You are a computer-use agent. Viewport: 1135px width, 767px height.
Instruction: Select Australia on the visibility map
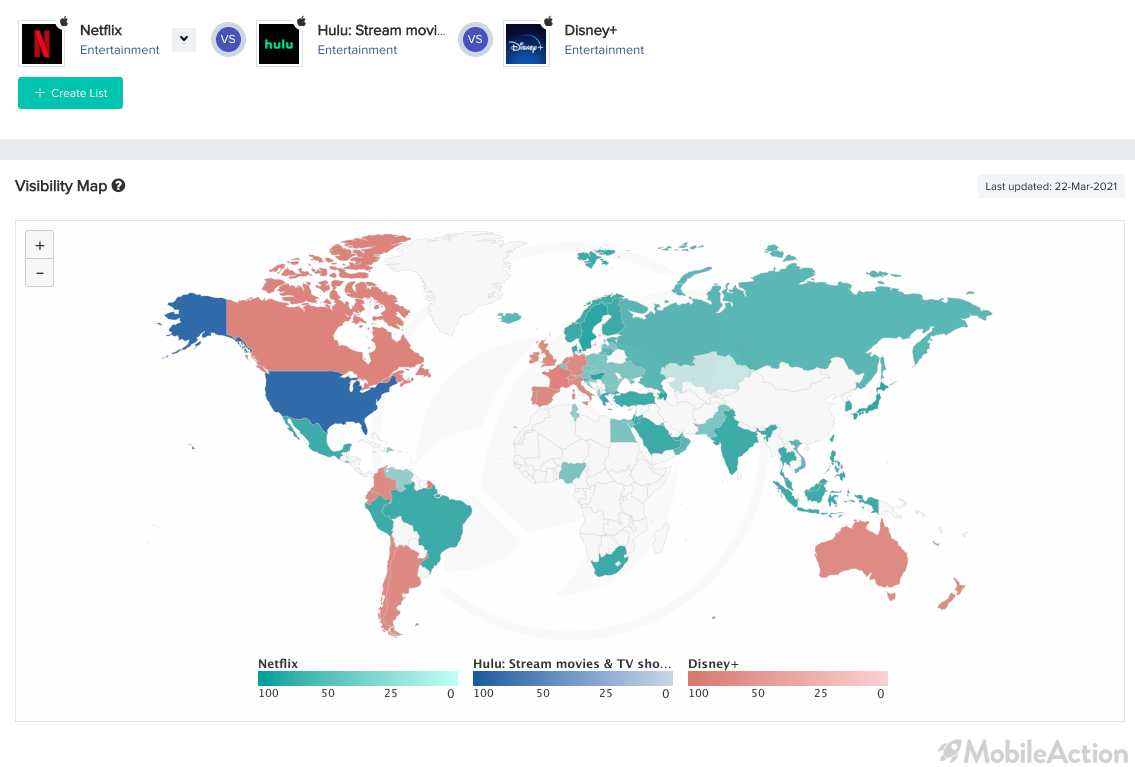(x=861, y=554)
